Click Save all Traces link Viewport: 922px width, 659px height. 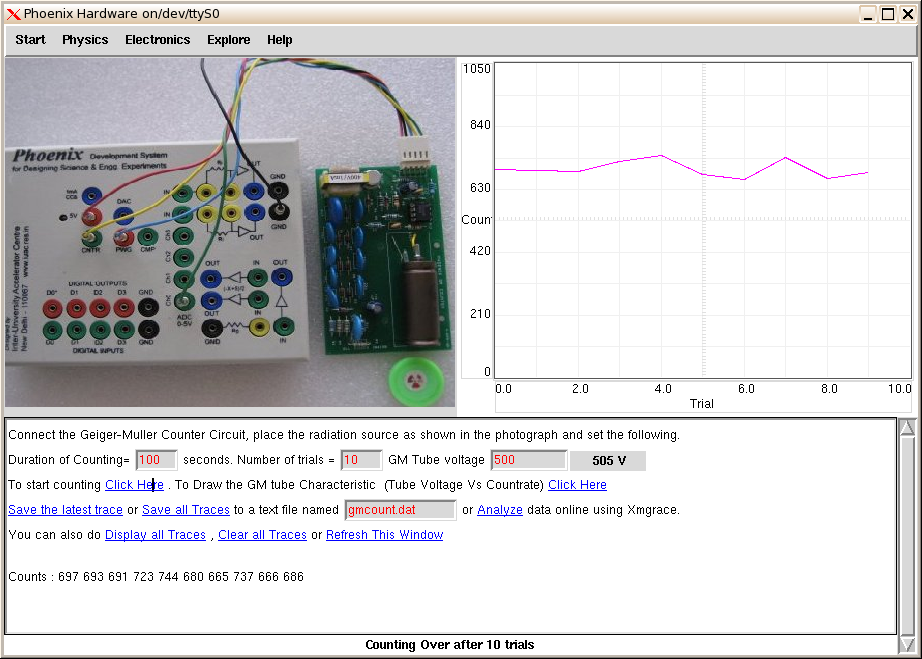(x=186, y=510)
